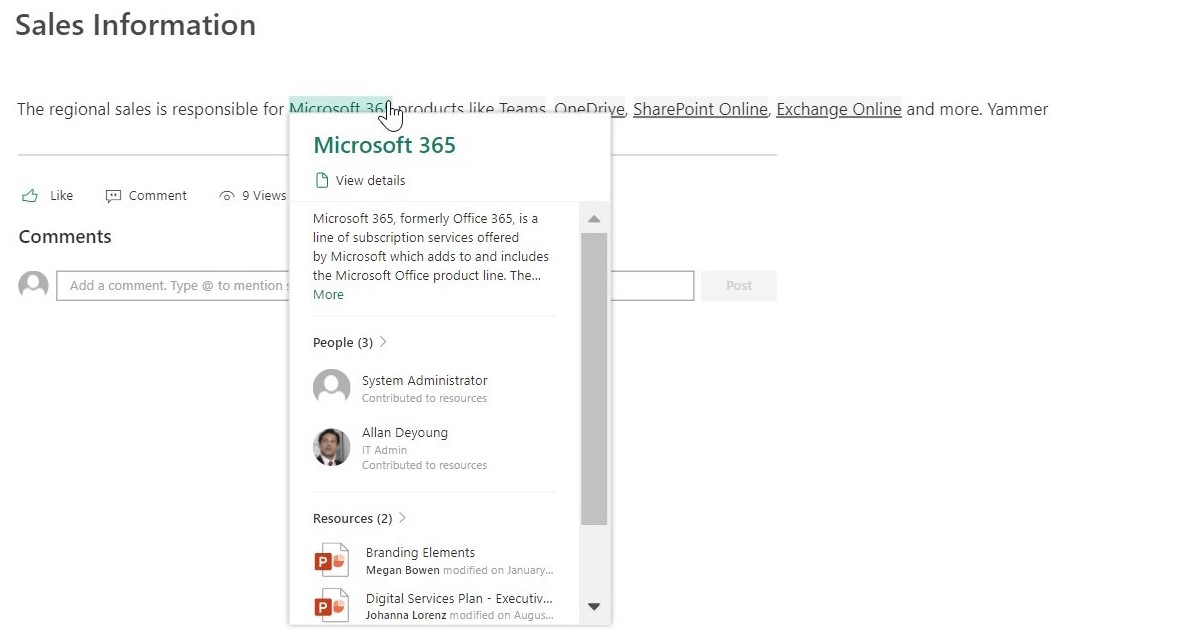Click the Comment label
This screenshot has height=635, width=1203.
click(x=158, y=196)
